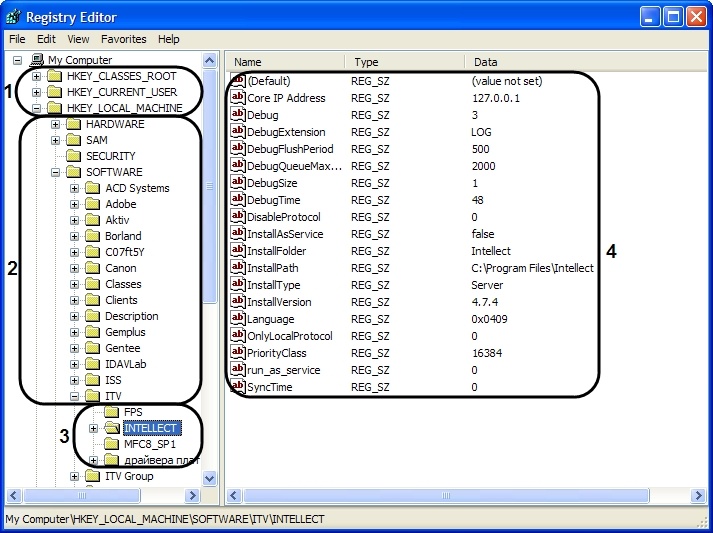Click the string icon next to SyncTime
Viewport: 713px width, 533px height.
[x=237, y=387]
